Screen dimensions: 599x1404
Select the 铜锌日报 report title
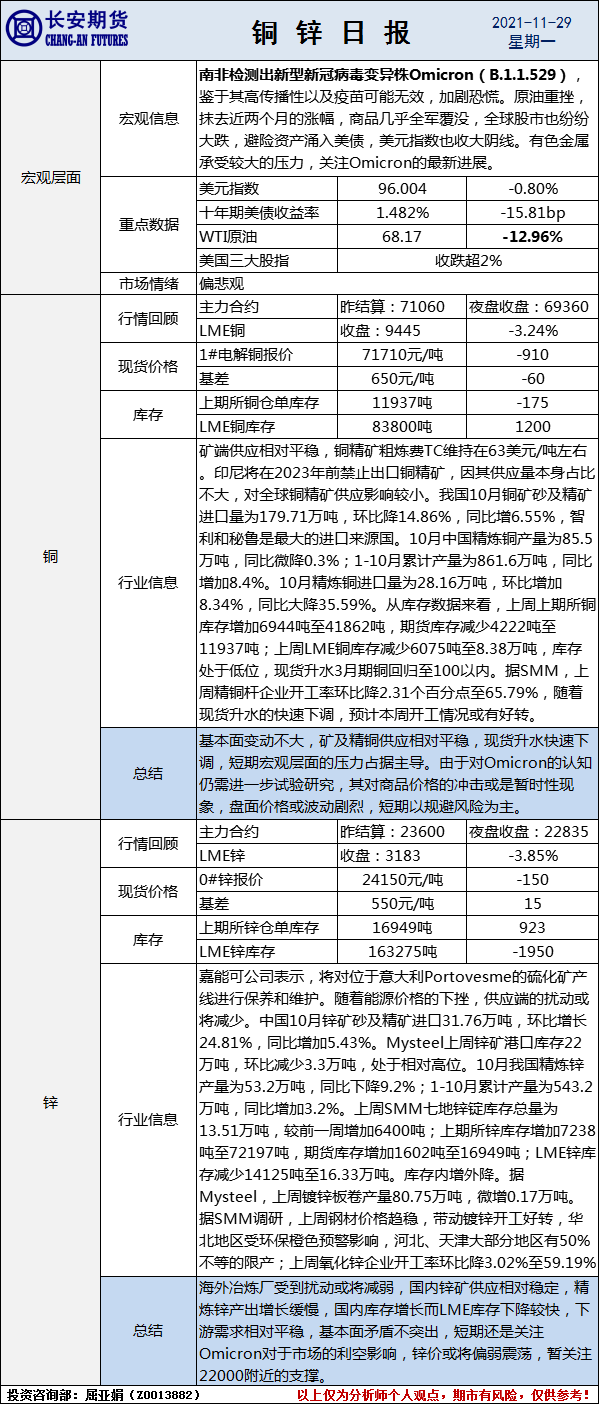pyautogui.click(x=331, y=32)
